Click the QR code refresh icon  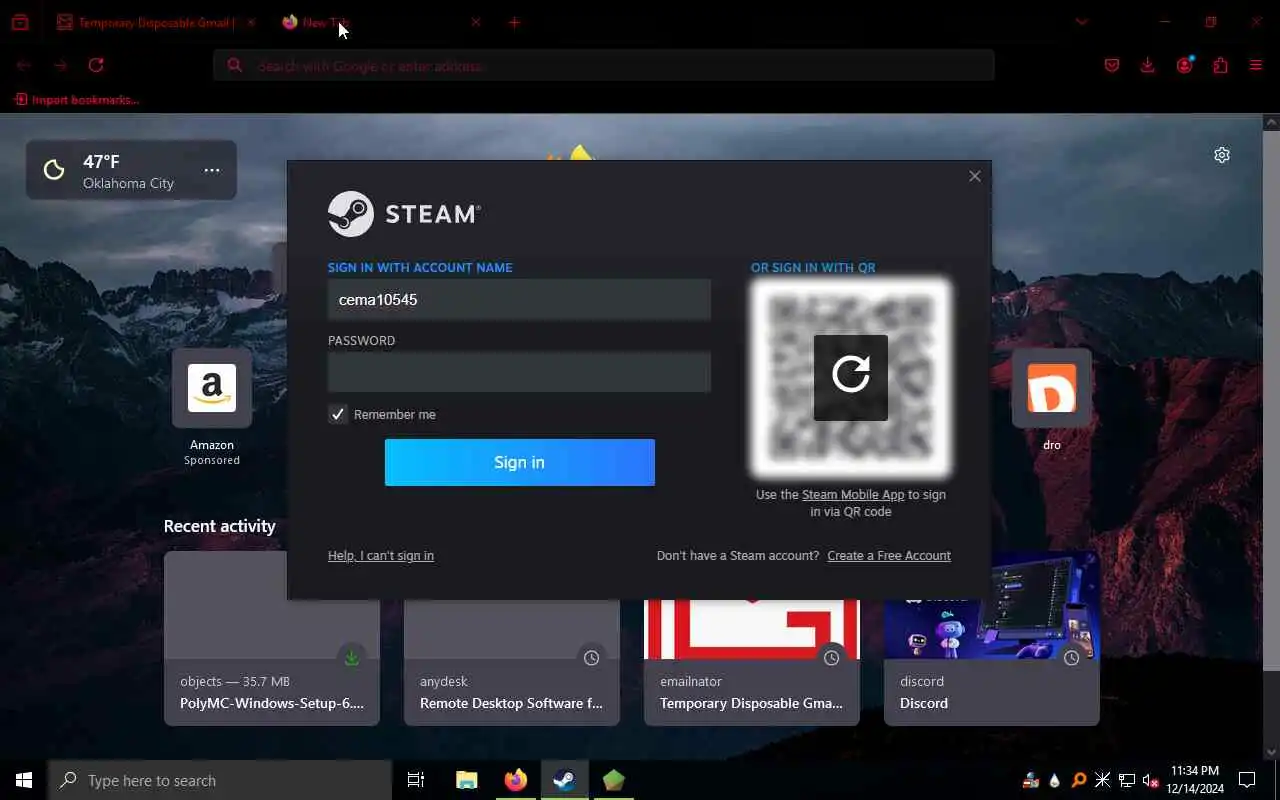click(x=851, y=377)
